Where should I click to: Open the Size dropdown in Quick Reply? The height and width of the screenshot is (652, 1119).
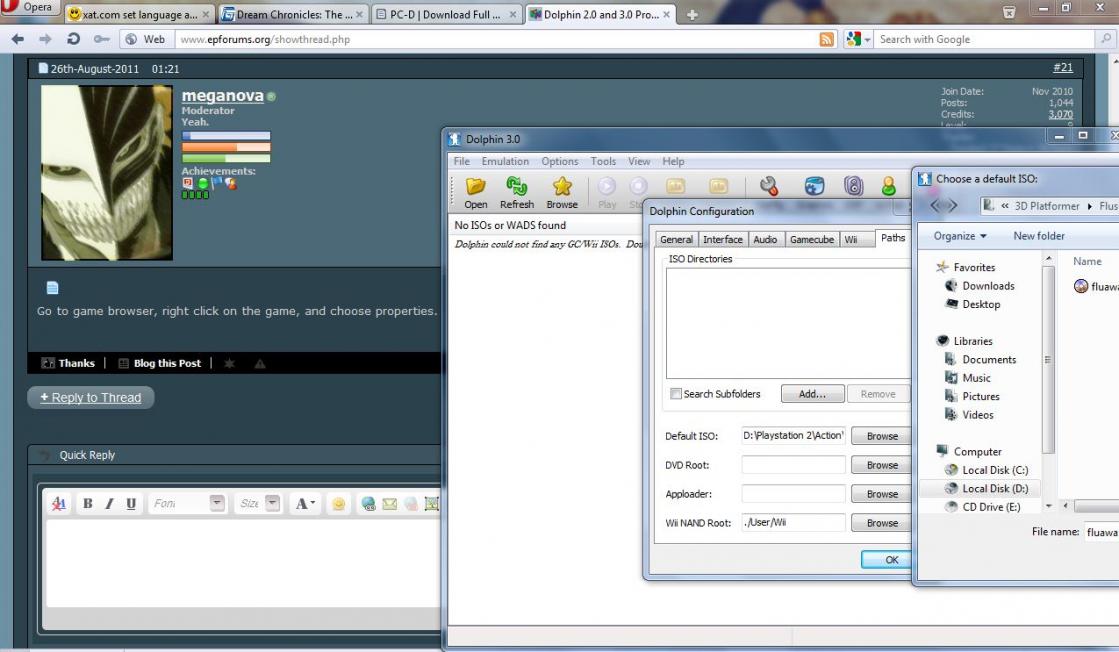(x=273, y=503)
